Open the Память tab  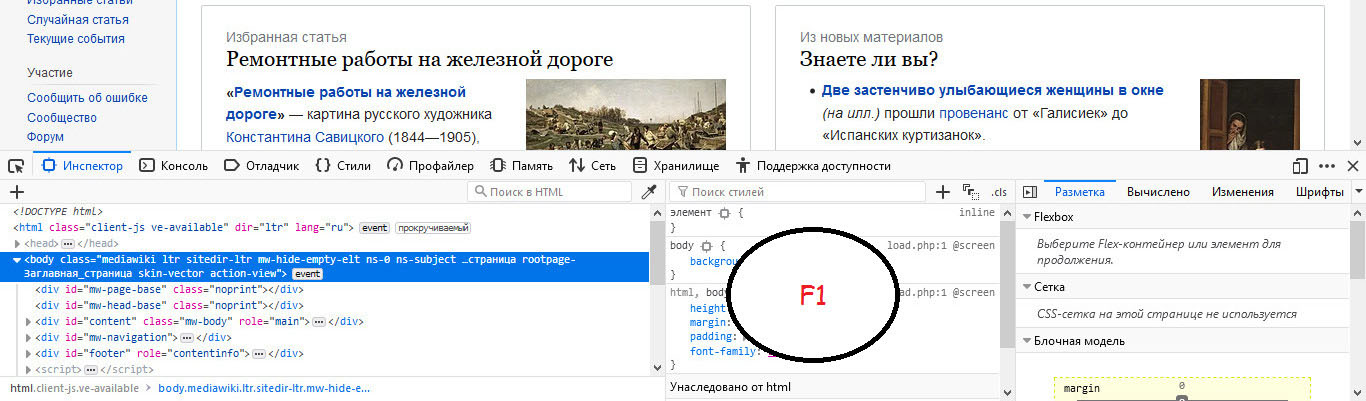521,166
